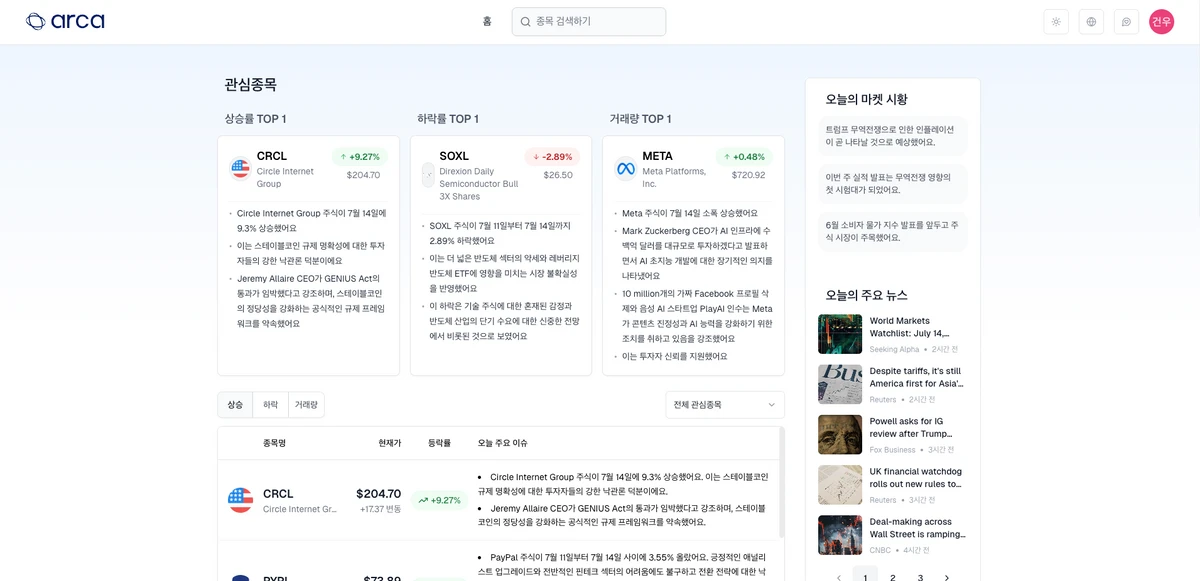Click the 관심종목 page heading
The width and height of the screenshot is (1200, 581).
[251, 85]
